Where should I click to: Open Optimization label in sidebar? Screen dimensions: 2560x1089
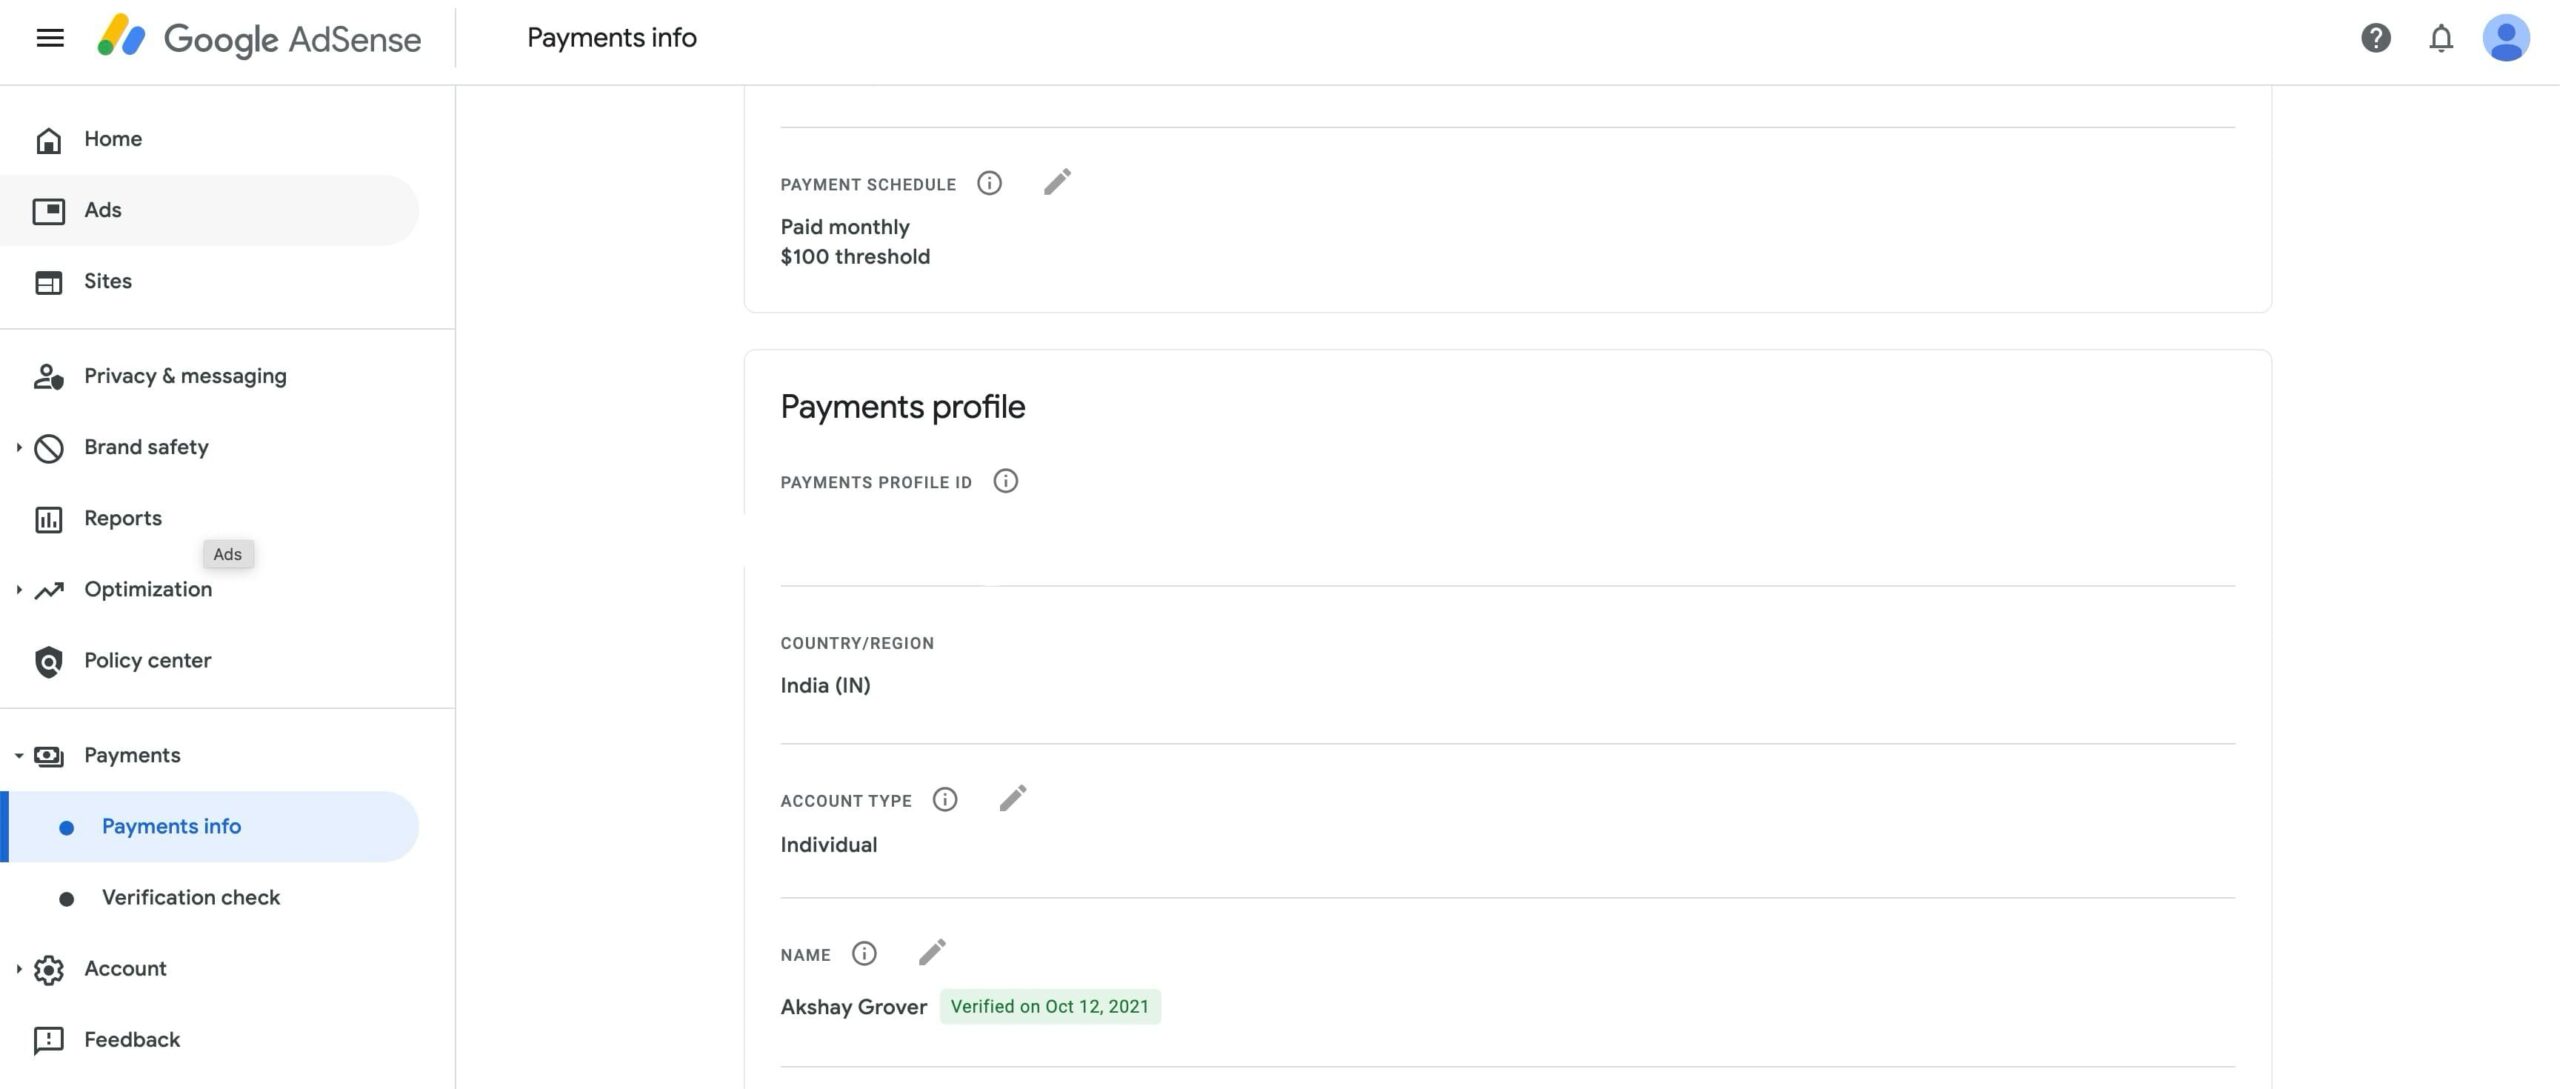(148, 589)
